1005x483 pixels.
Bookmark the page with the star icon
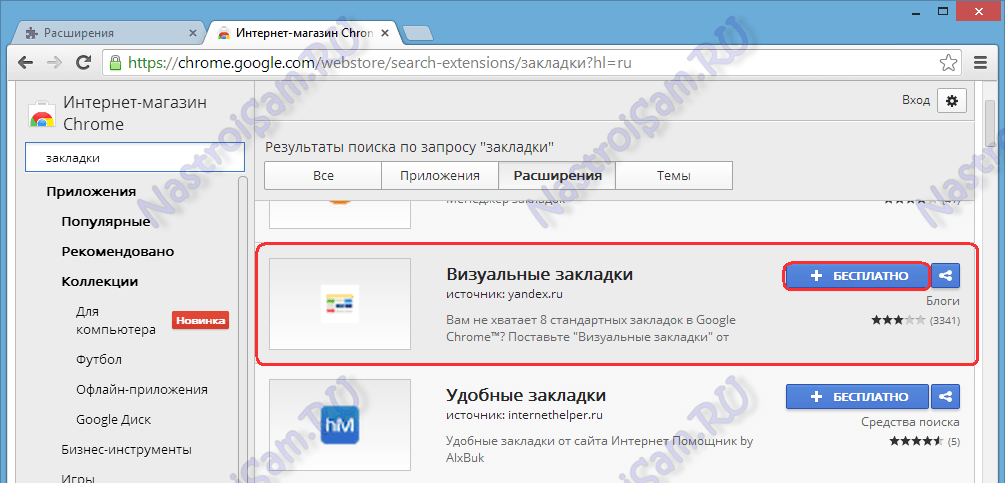[x=948, y=63]
